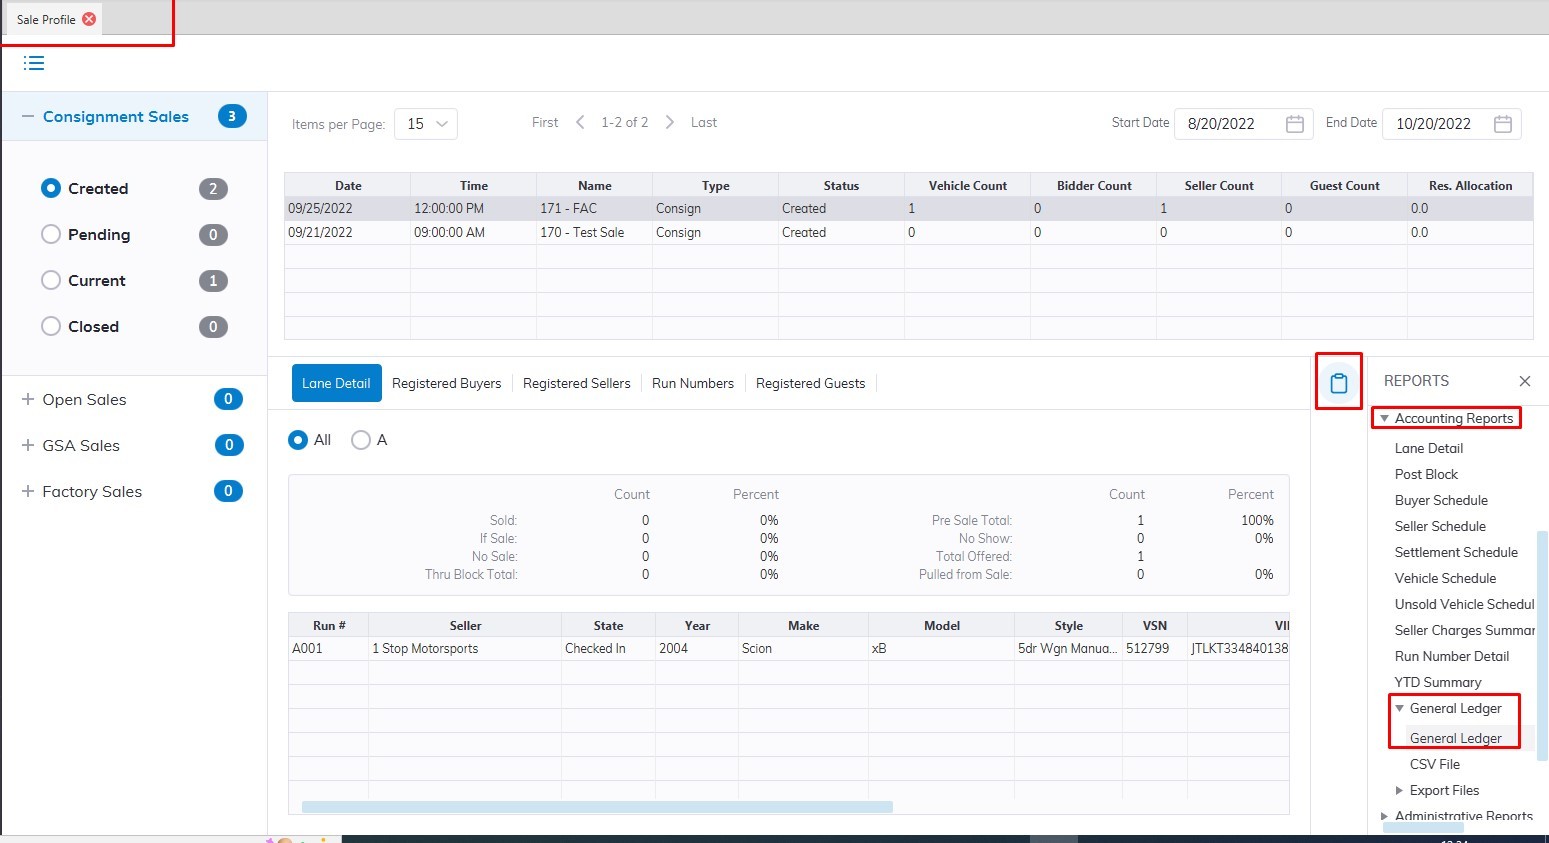
Task: Expand the Export Files tree node
Action: [1399, 790]
